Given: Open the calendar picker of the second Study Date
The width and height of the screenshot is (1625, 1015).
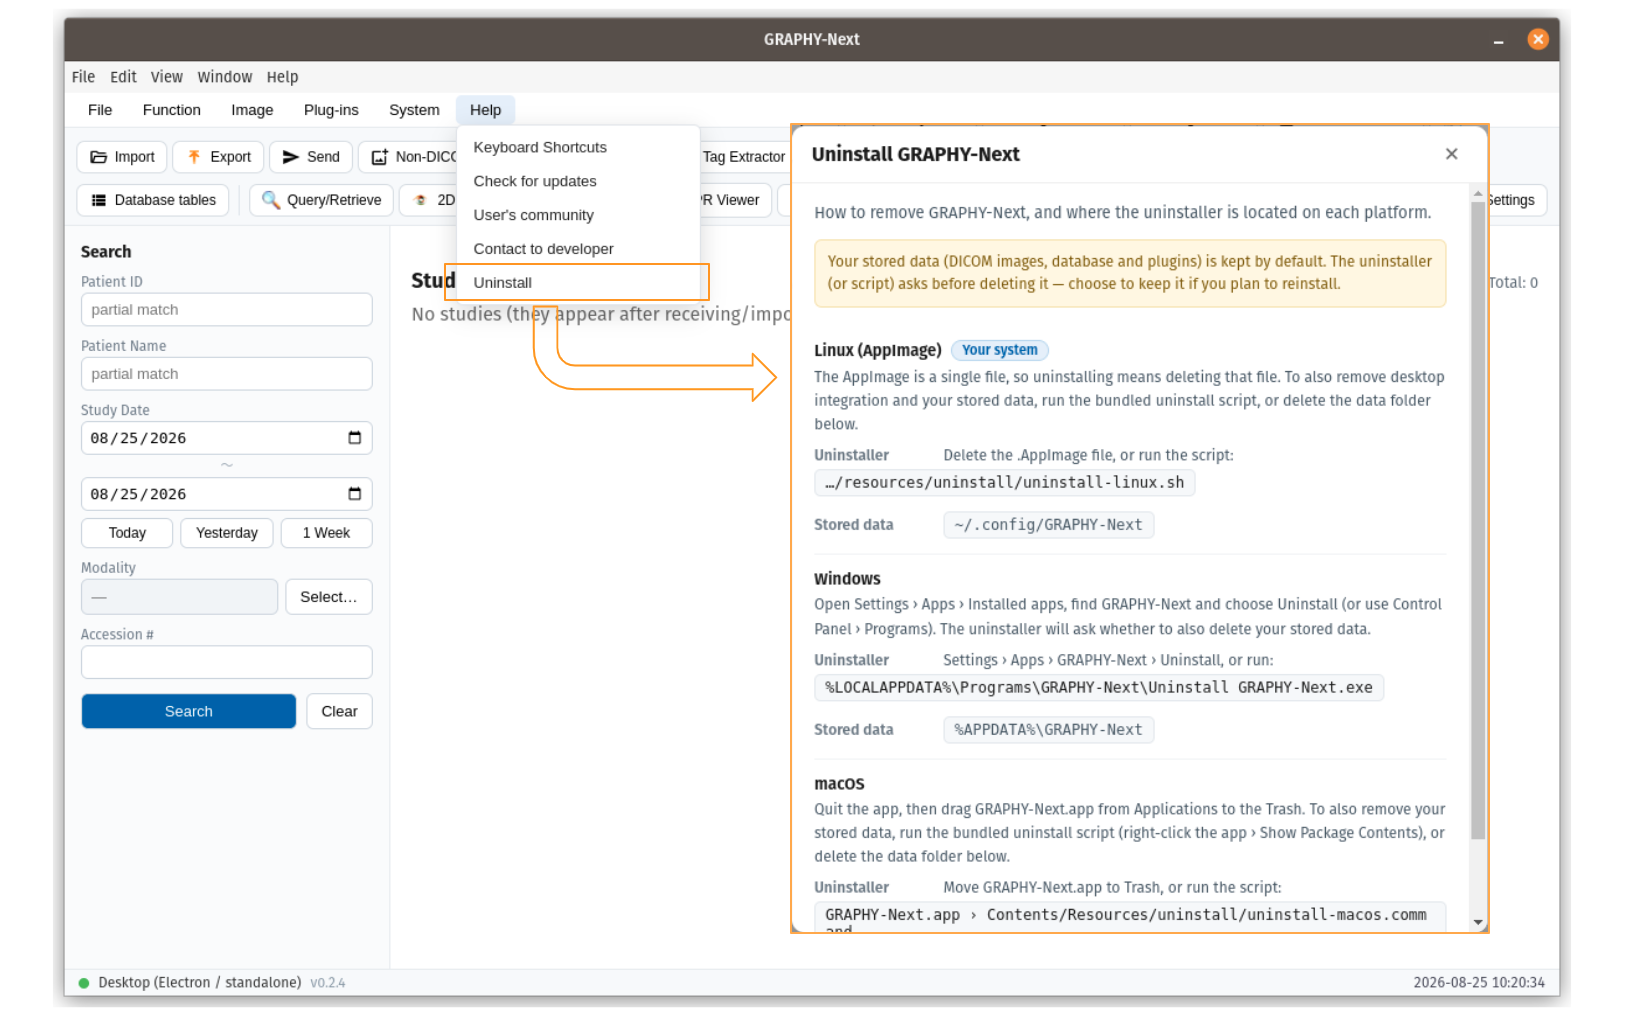Looking at the screenshot, I should [x=354, y=494].
